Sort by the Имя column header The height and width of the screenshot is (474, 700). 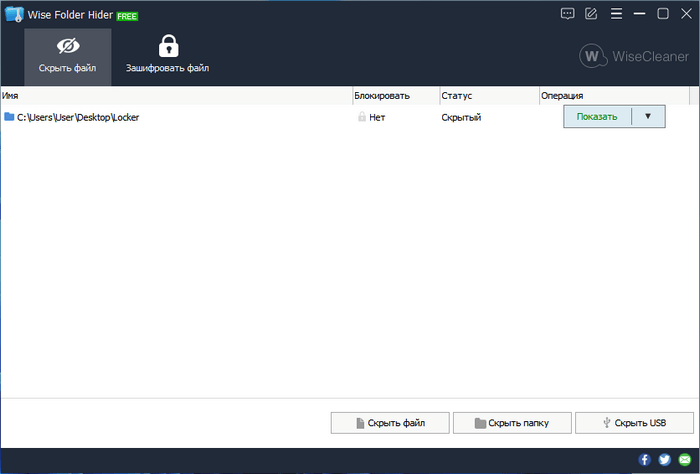[176, 96]
